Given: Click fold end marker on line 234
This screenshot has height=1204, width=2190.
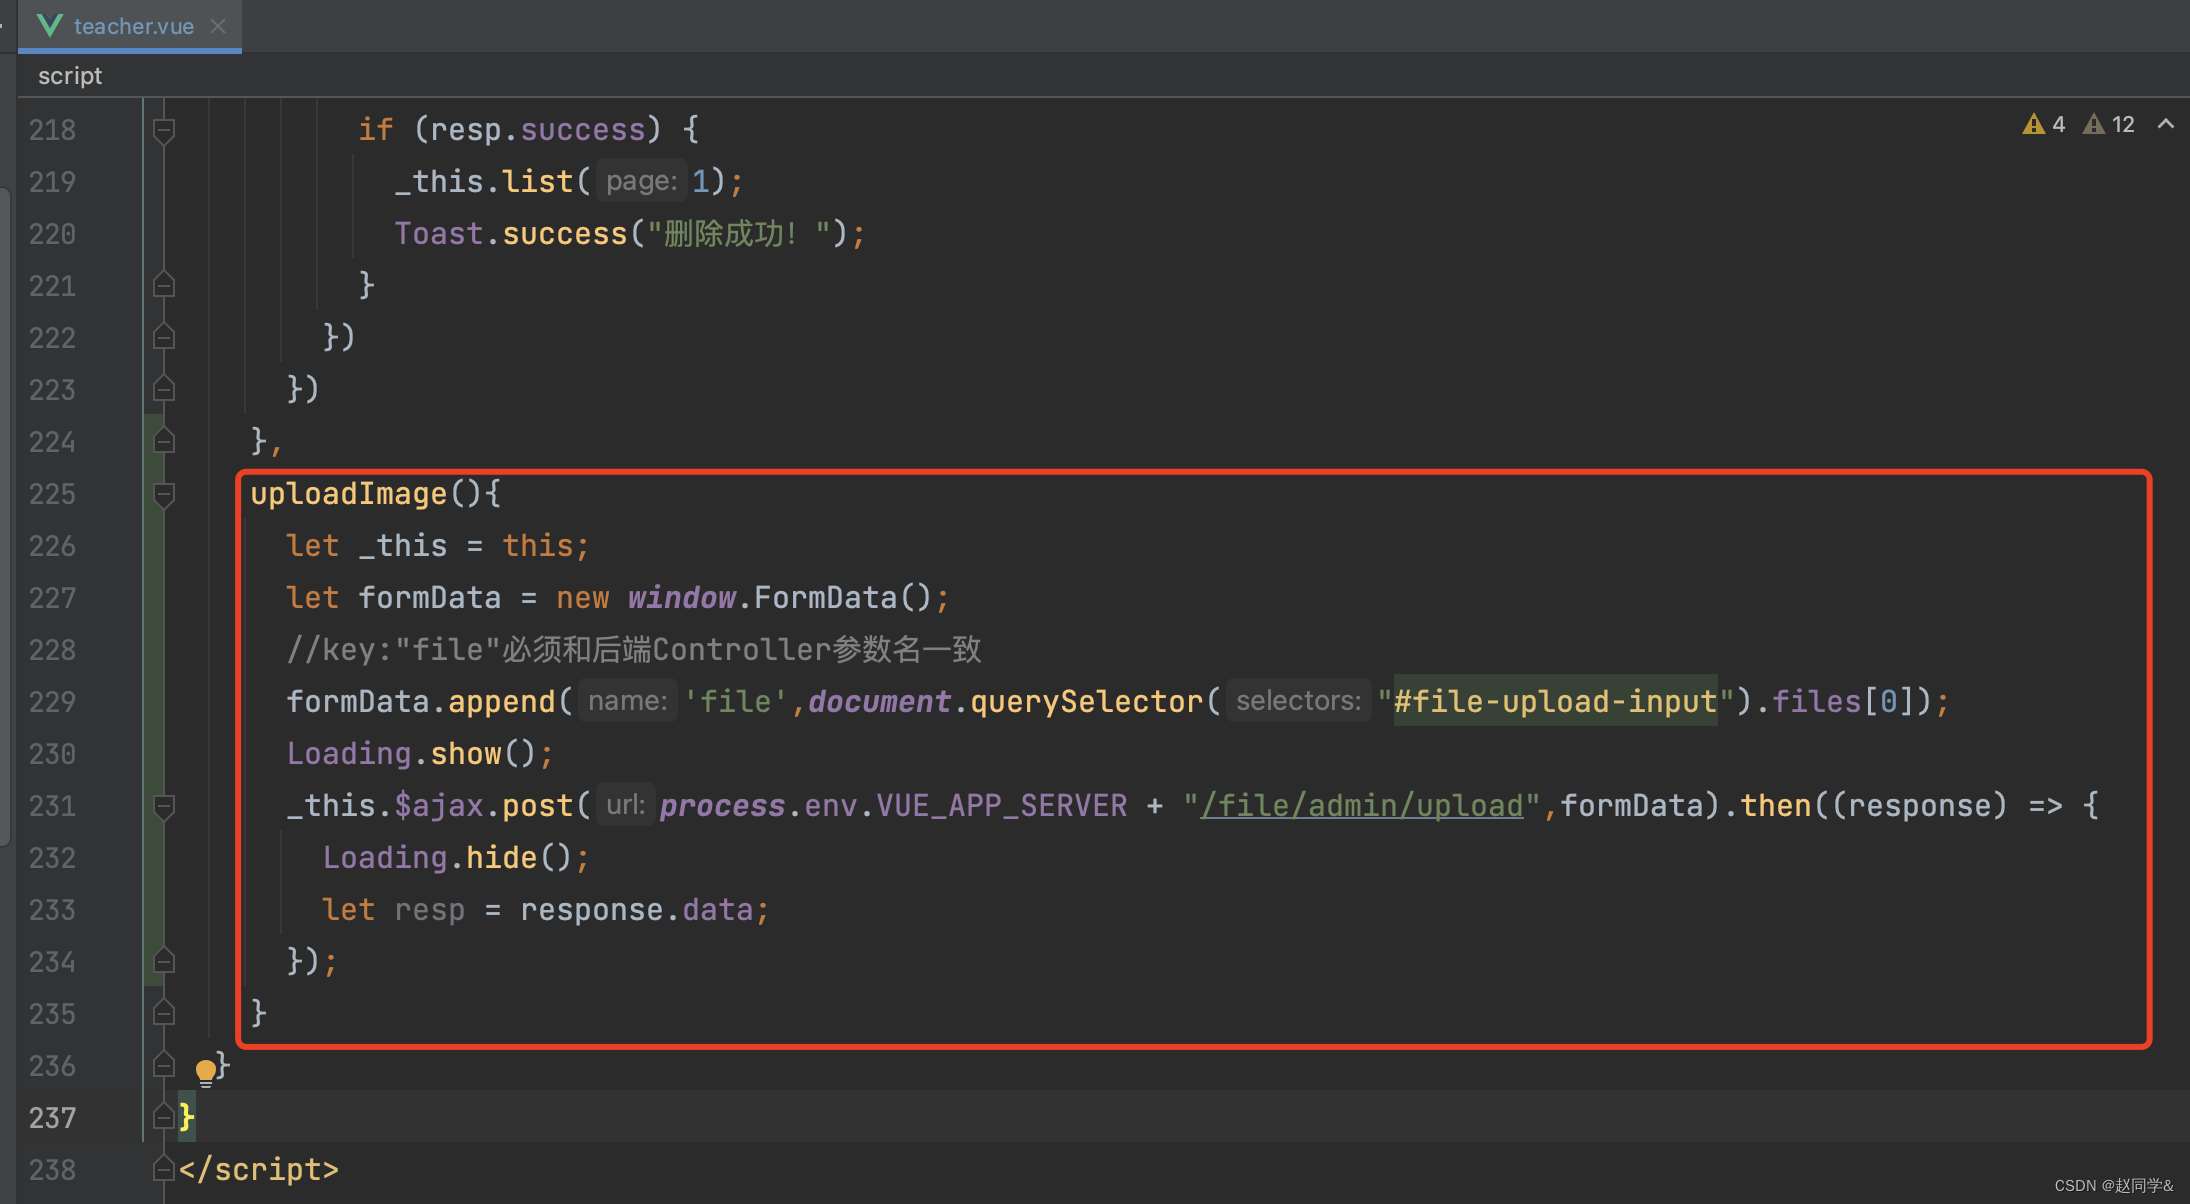Looking at the screenshot, I should [x=164, y=961].
